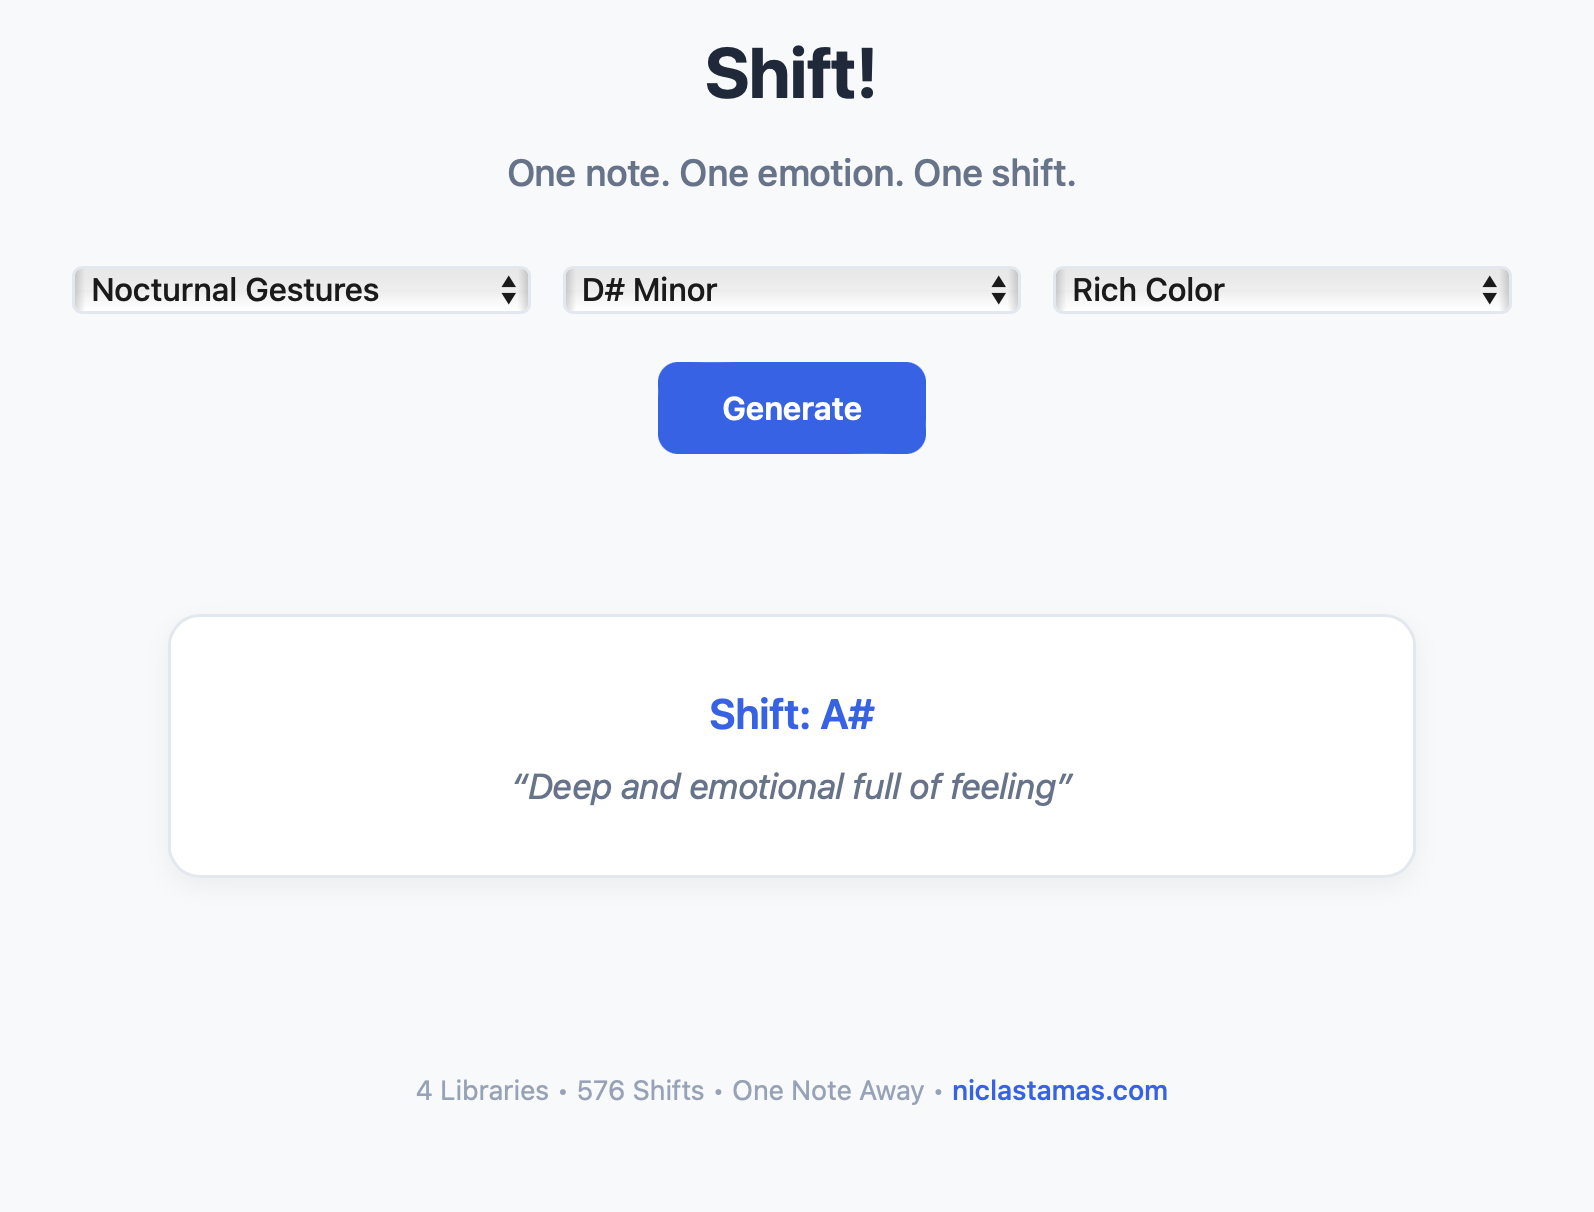Click the bullet between 576 Shifts and One Note Away
Screen dimensions: 1594x1212
[x=718, y=1091]
